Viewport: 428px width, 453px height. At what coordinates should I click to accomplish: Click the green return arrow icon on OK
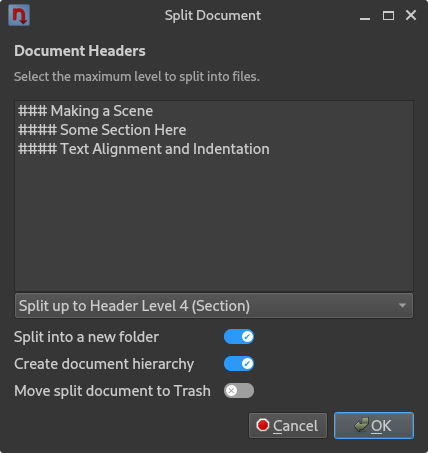[x=361, y=425]
